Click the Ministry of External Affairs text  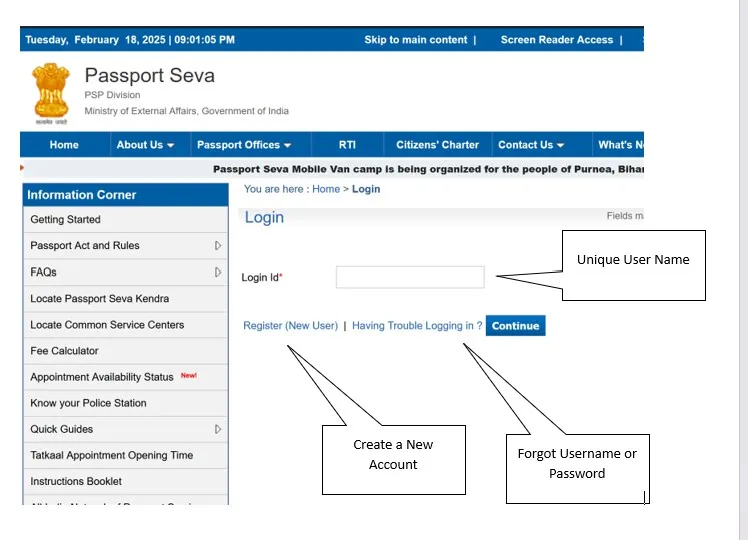(x=187, y=111)
